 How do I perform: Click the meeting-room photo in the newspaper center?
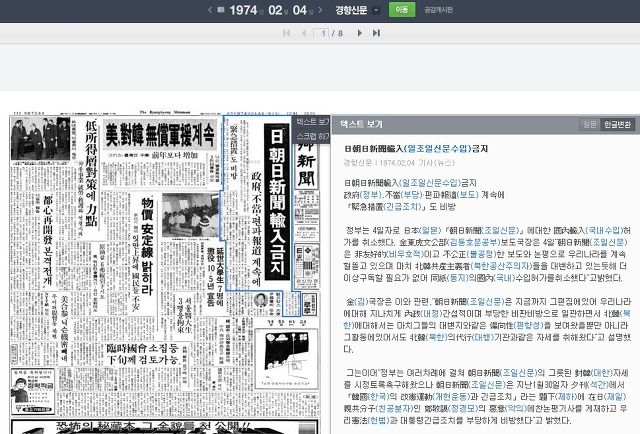[190, 215]
